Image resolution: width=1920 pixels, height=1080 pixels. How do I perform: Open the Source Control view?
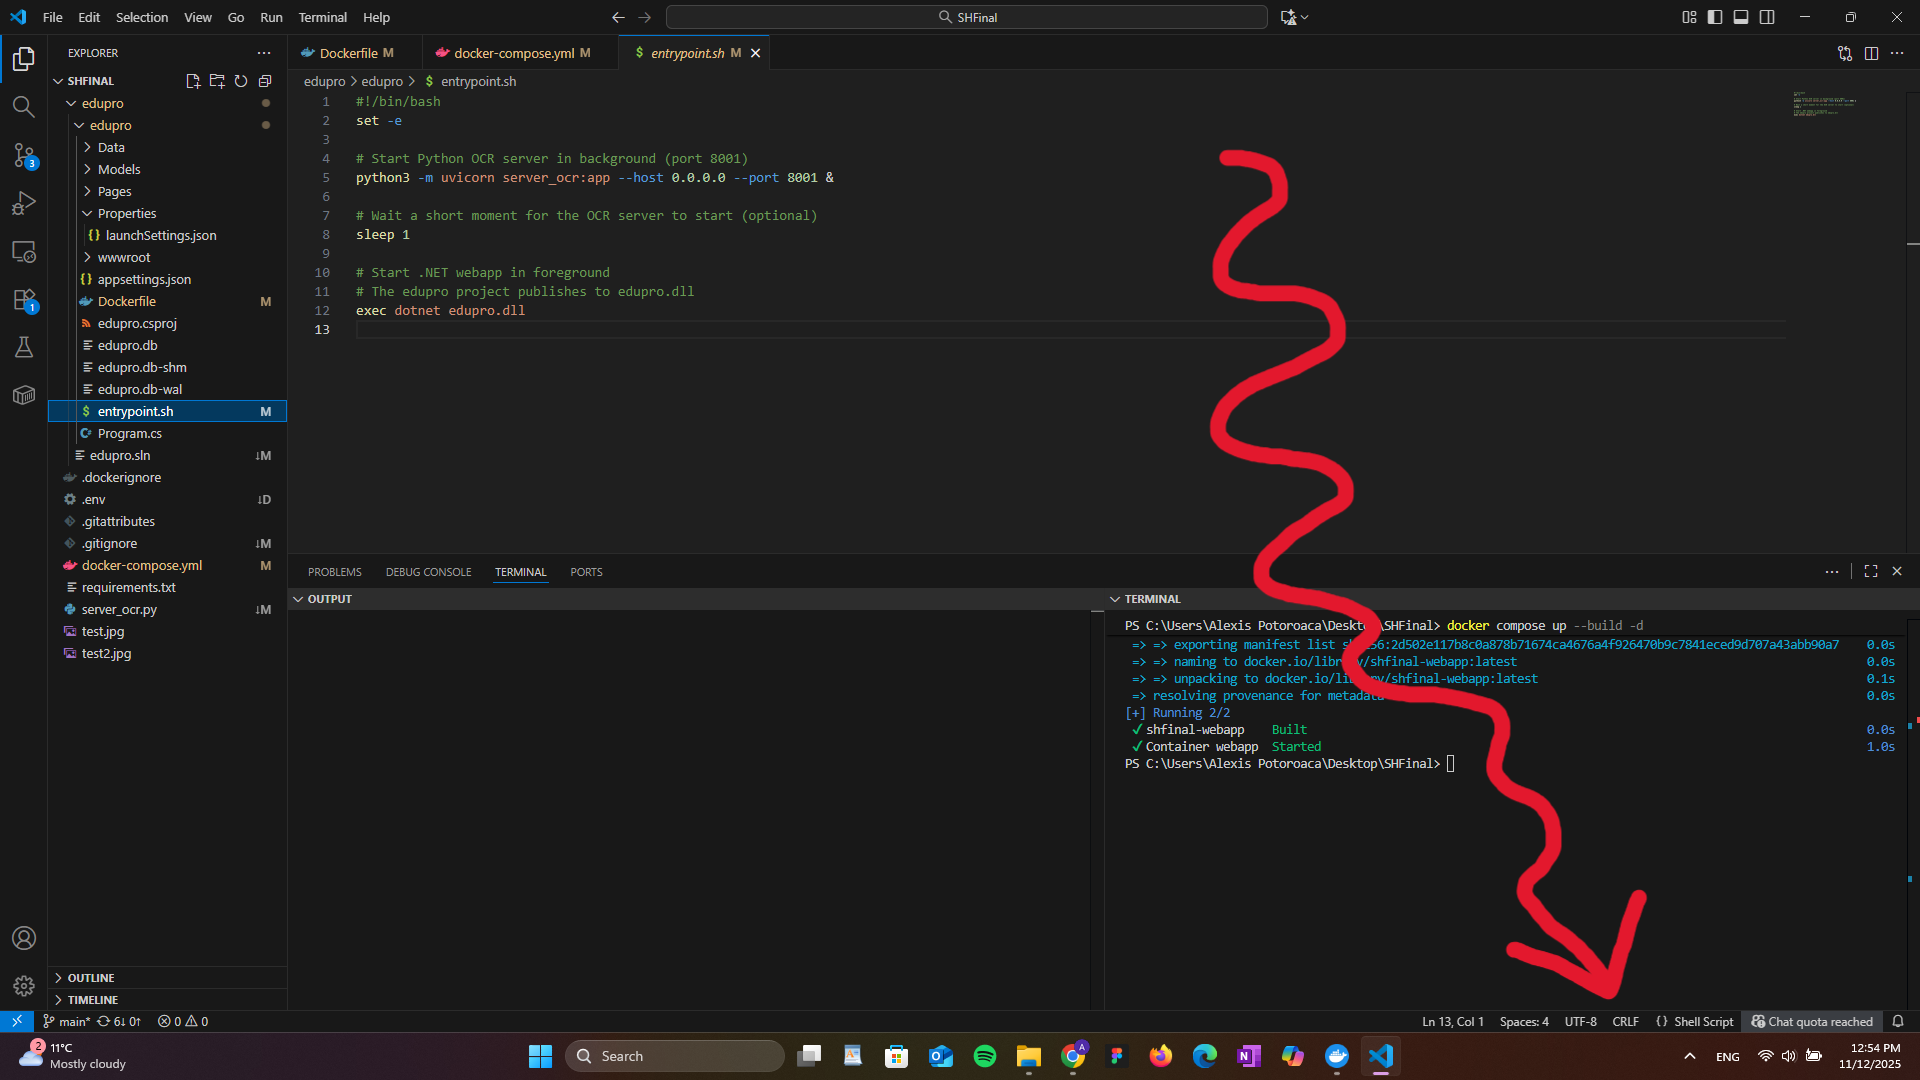point(23,155)
